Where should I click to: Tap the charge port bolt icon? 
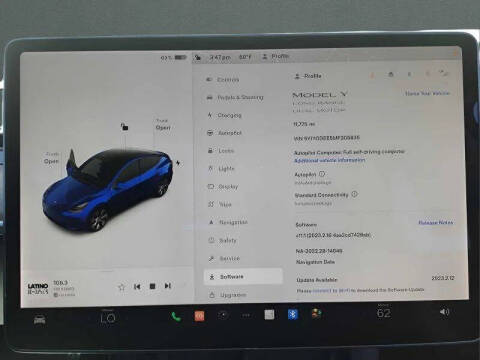pyautogui.click(x=178, y=163)
